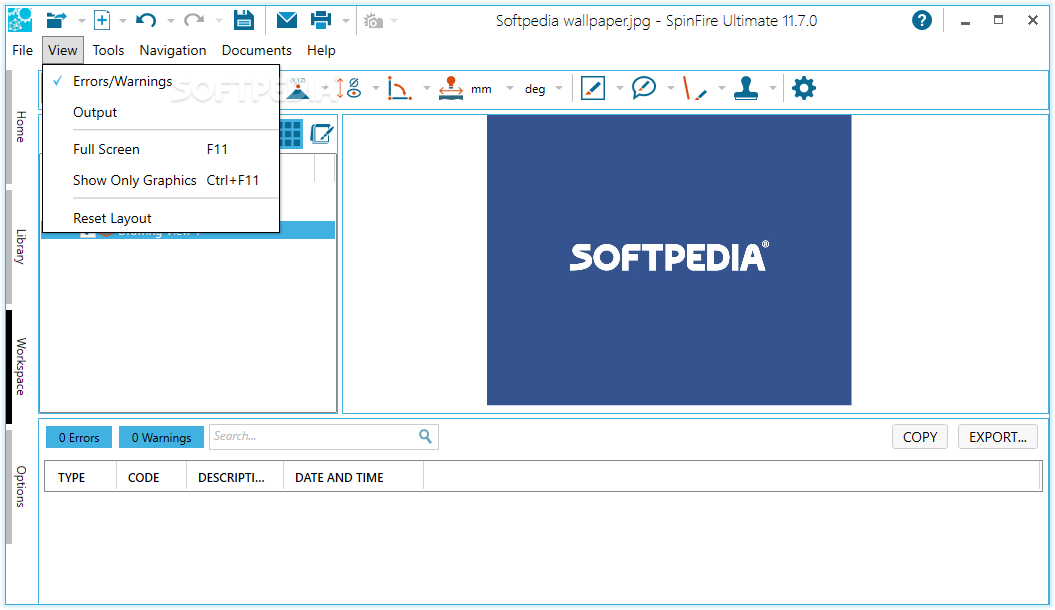
Task: Click the grayed camera capture icon
Action: tap(373, 22)
